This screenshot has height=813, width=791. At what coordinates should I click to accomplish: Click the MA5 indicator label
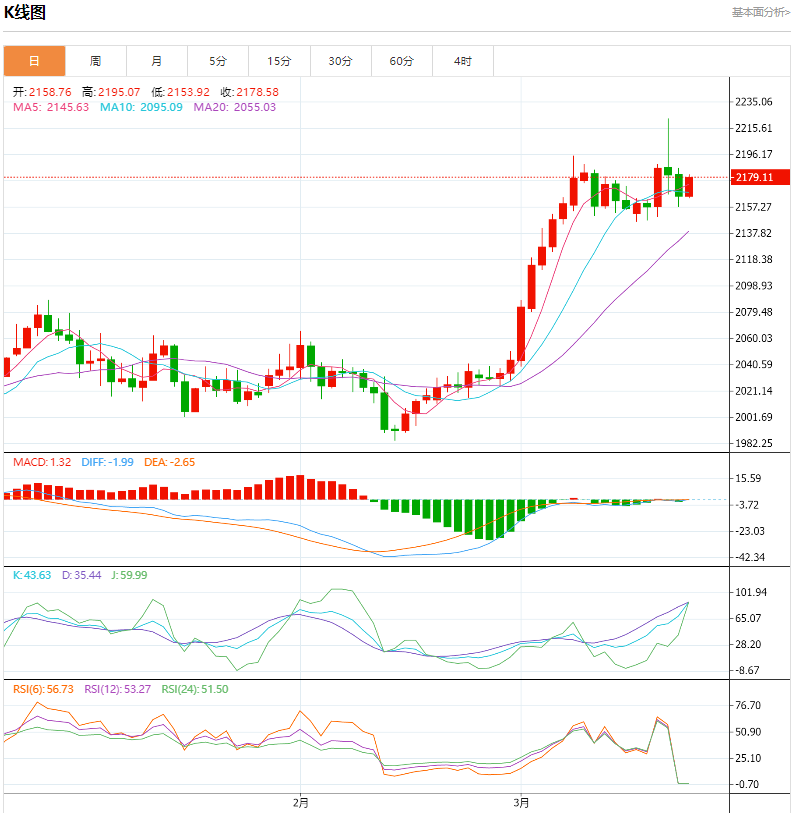[x=51, y=107]
